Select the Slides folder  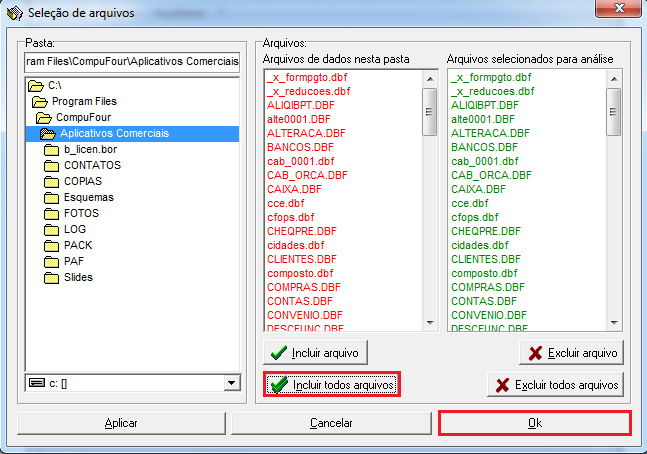(78, 278)
